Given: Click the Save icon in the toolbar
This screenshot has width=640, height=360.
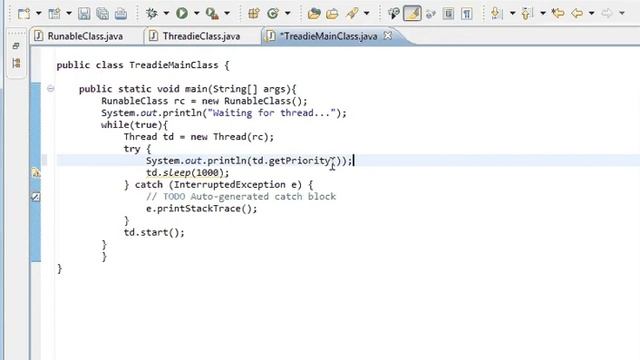Looking at the screenshot, I should [84, 13].
